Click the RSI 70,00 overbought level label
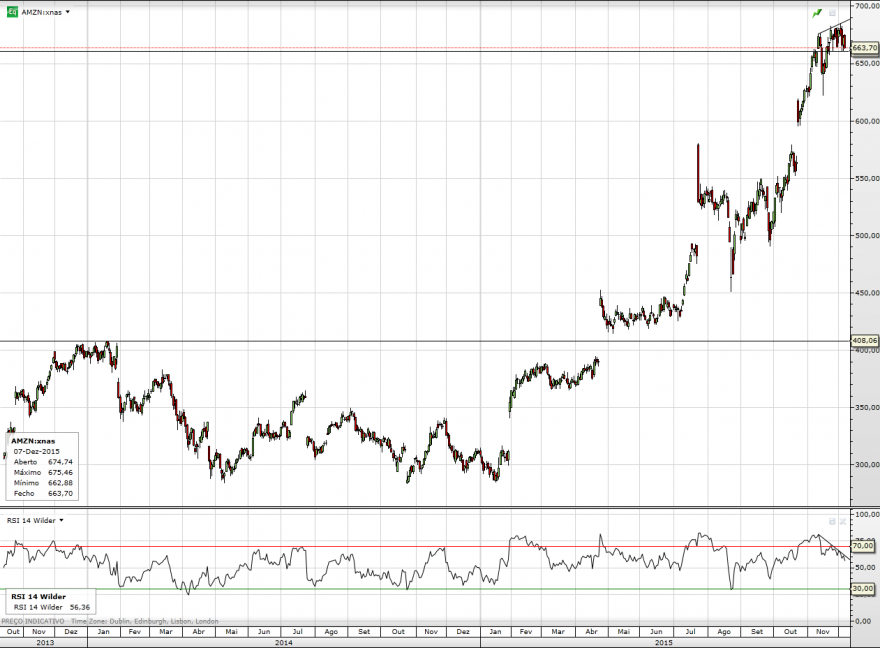Viewport: 880px width, 648px height. coord(863,545)
